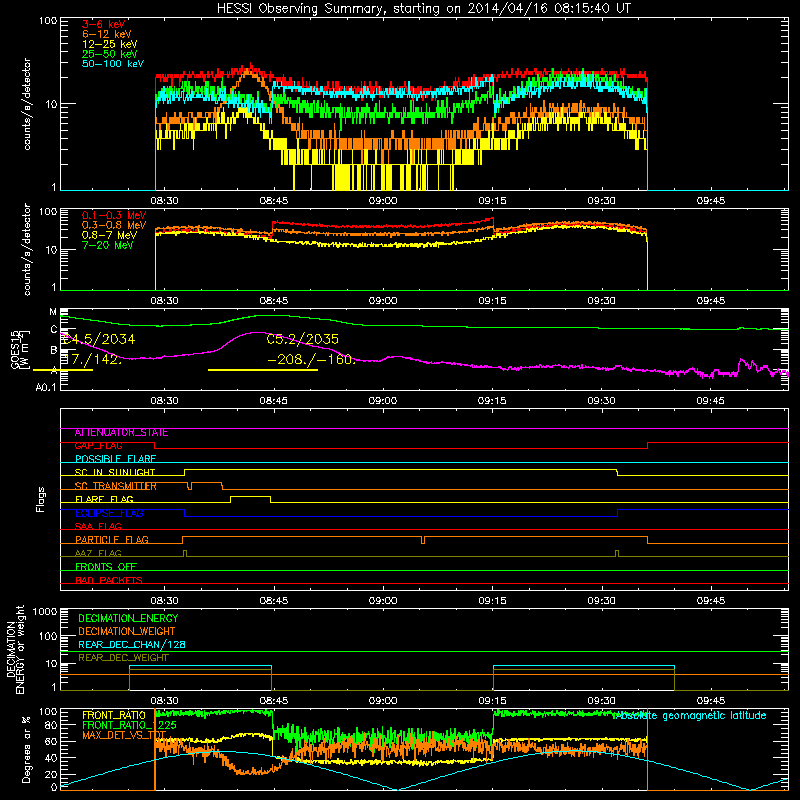
Task: Click the vertical Flags axis title
Action: tap(41, 499)
